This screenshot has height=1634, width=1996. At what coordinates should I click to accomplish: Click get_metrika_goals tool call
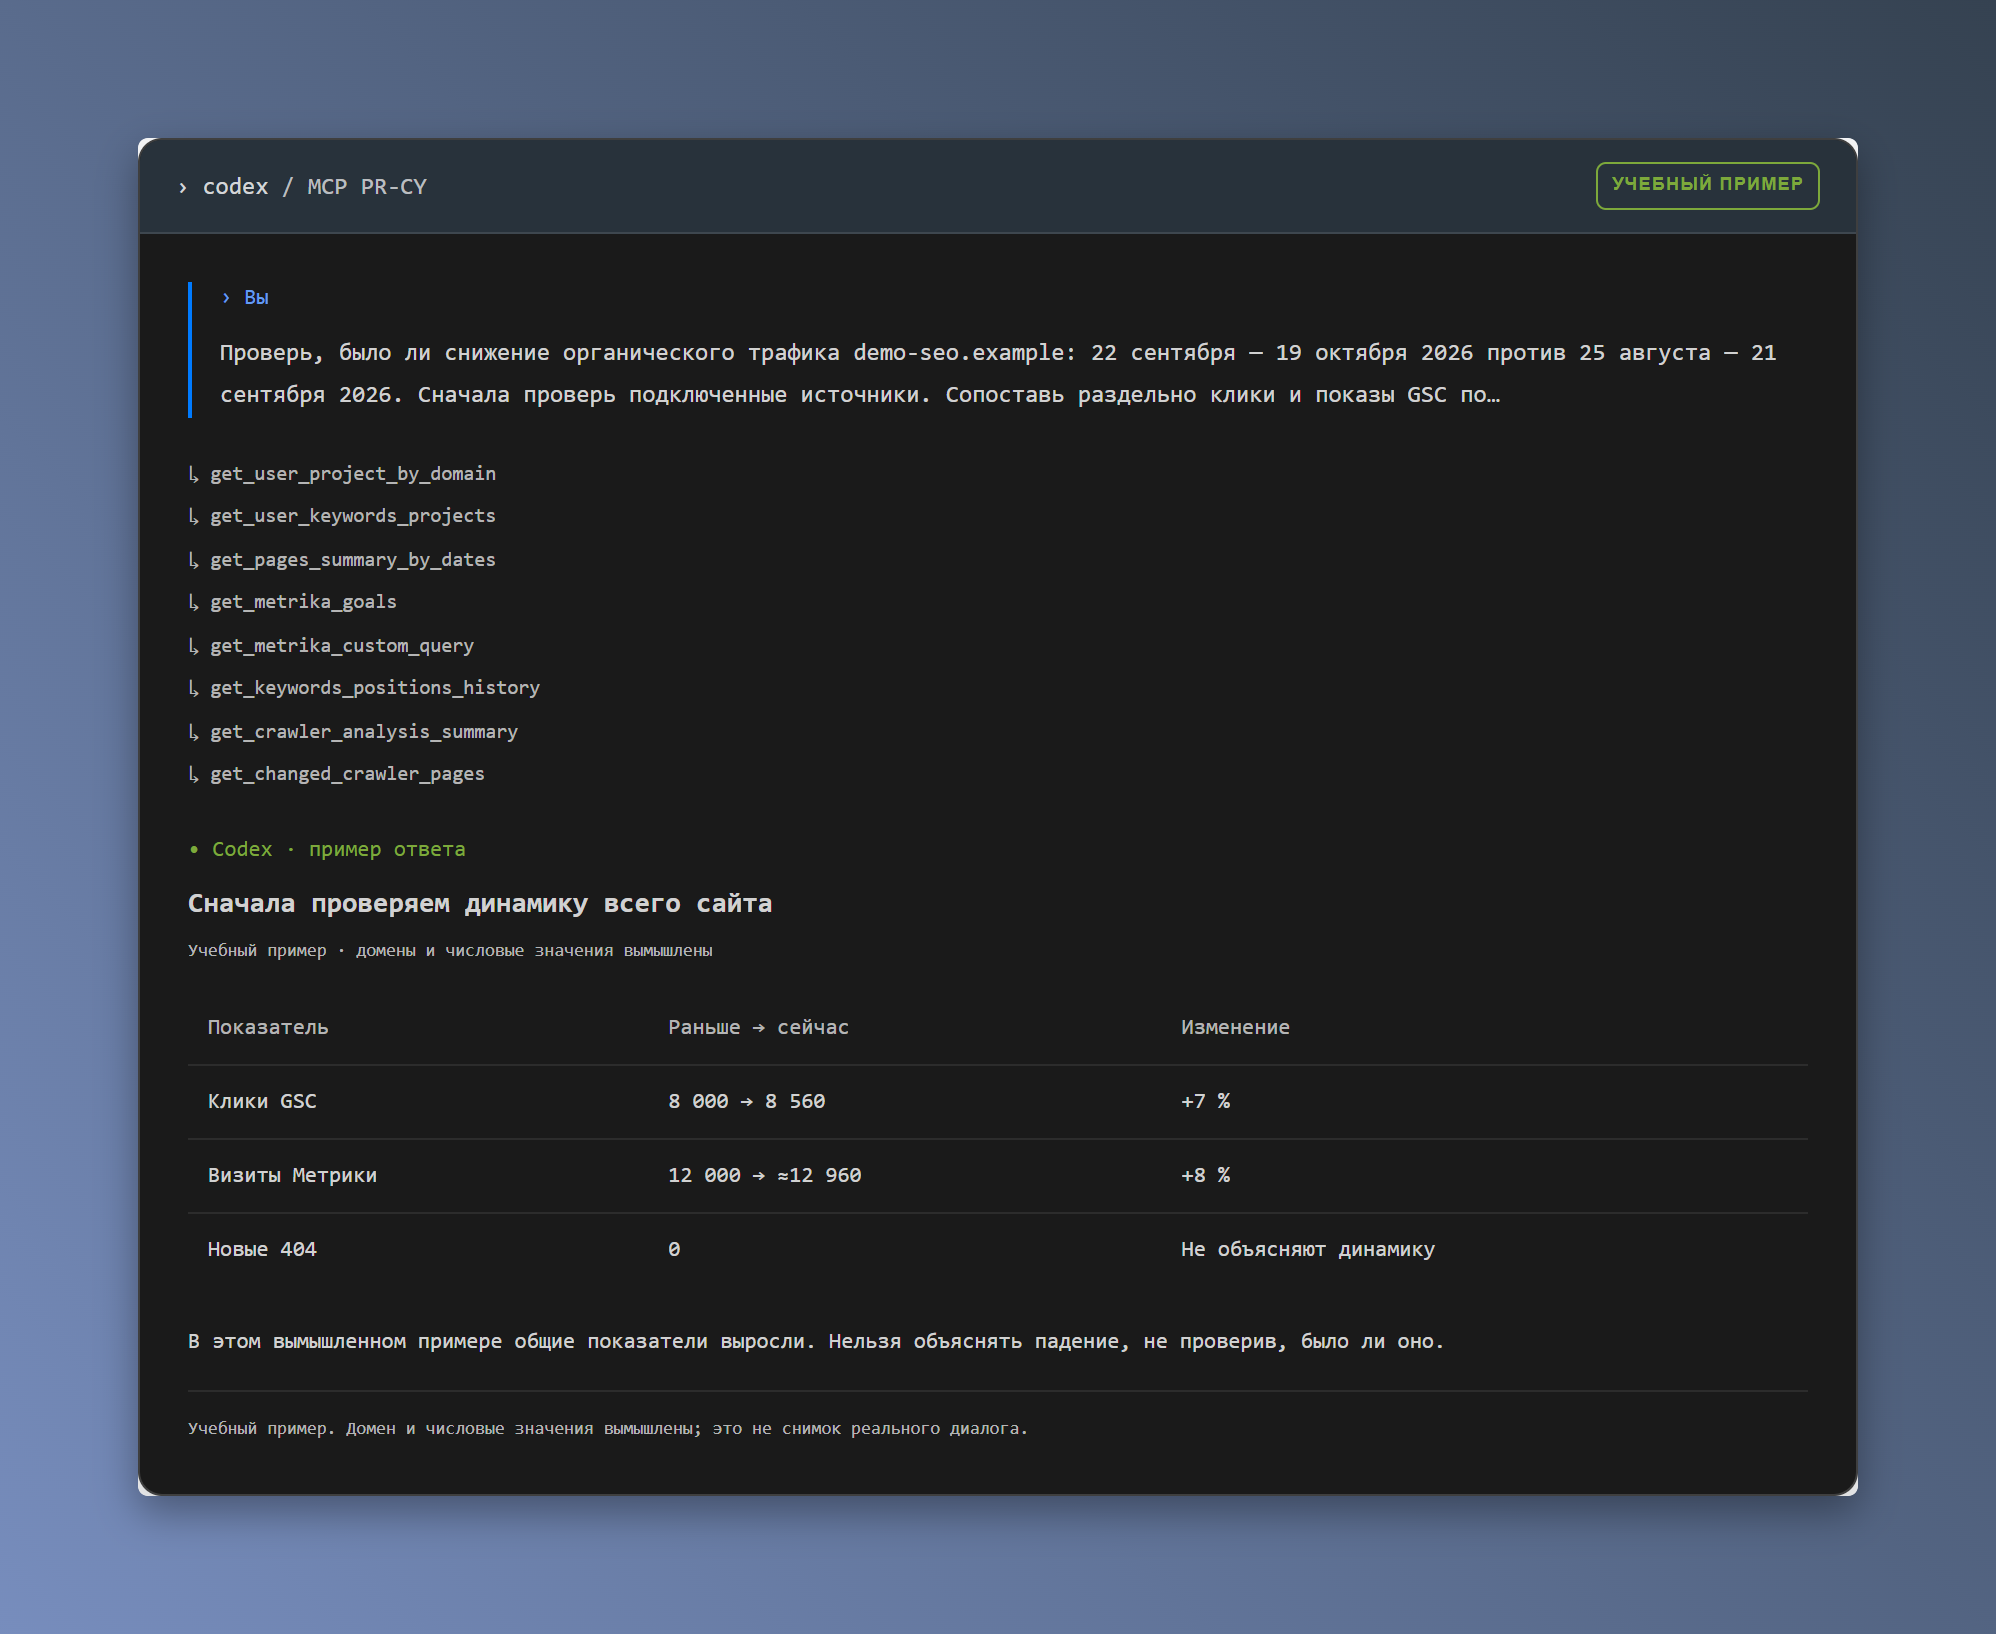point(303,601)
